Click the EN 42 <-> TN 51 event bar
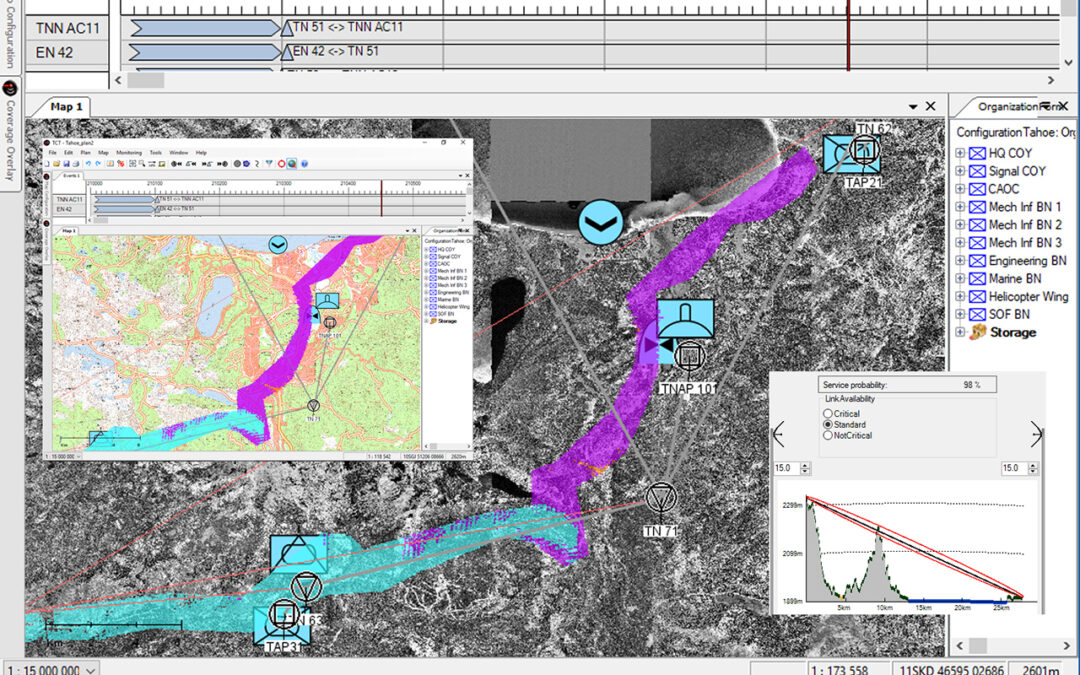1080x675 pixels. (205, 52)
